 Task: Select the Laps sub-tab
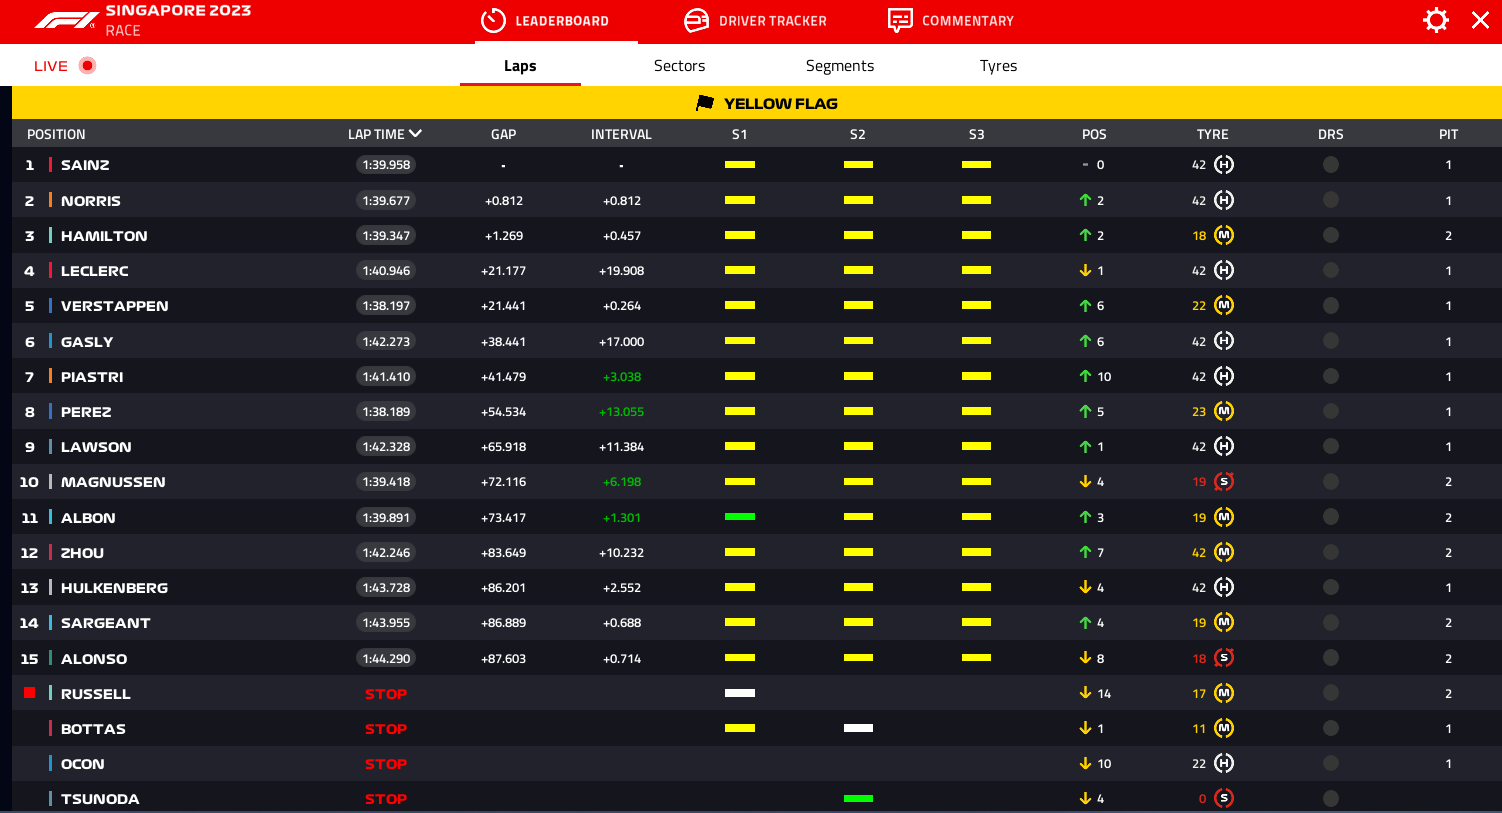(520, 66)
